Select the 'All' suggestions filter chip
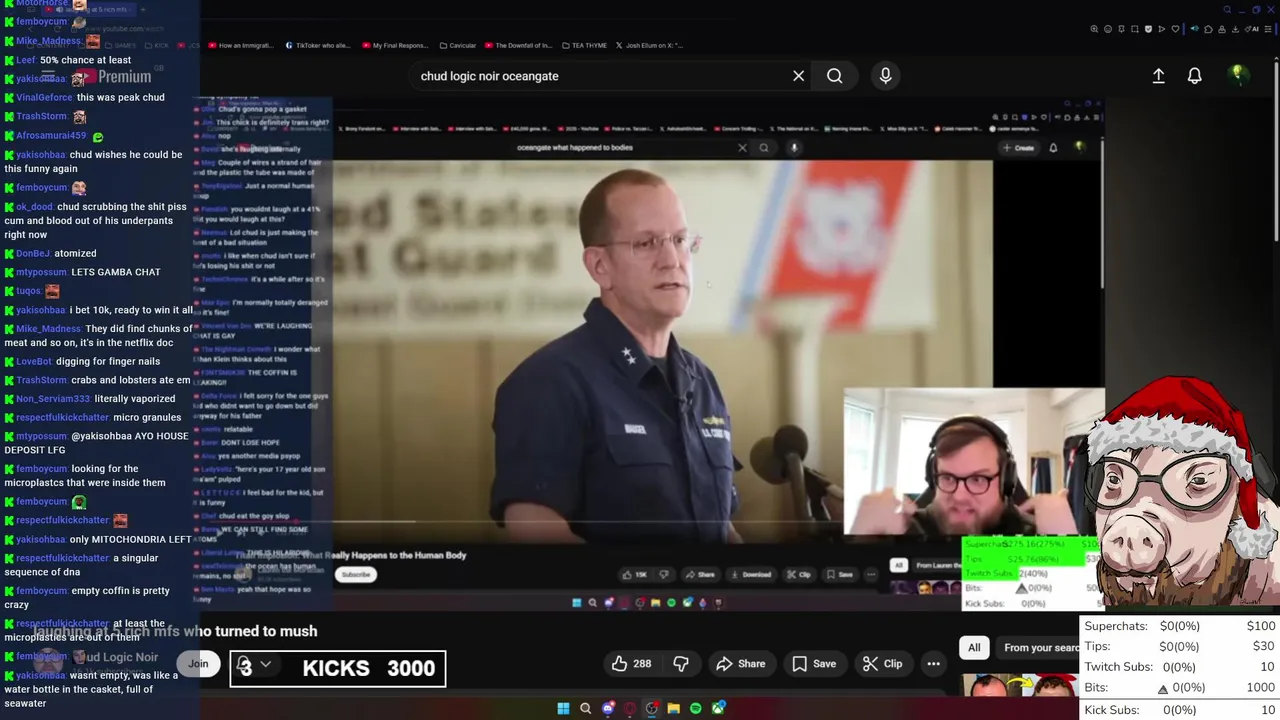 (x=974, y=648)
